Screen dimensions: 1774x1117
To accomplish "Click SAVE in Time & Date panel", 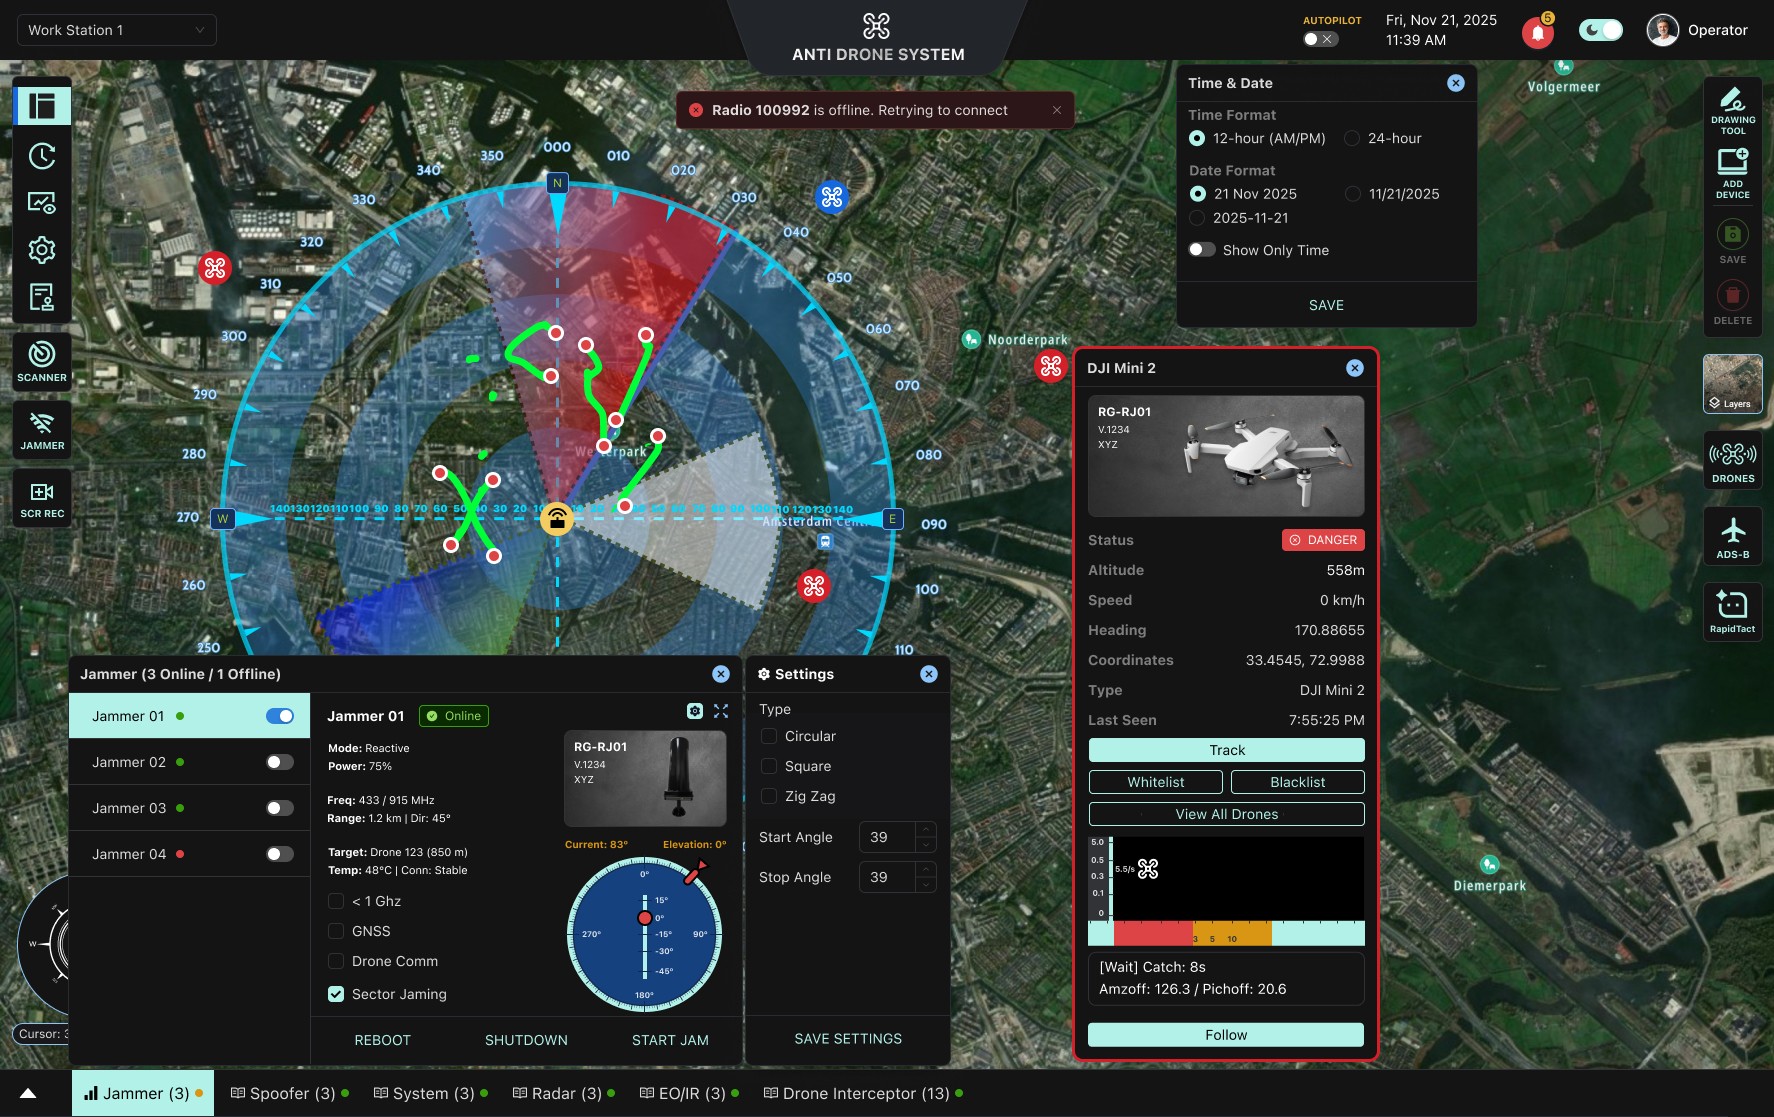I will click(x=1326, y=305).
